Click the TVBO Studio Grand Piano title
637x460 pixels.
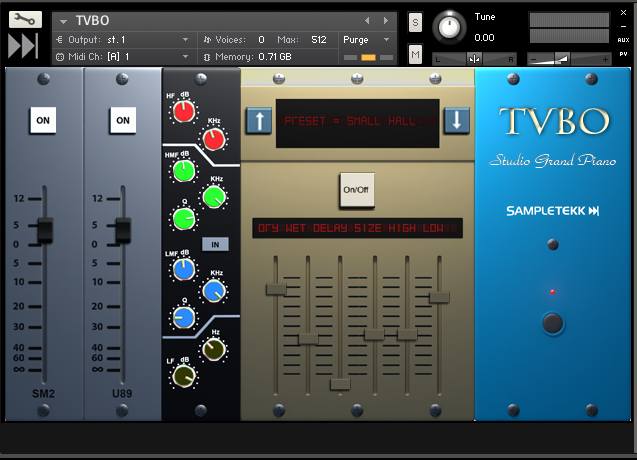(x=553, y=137)
